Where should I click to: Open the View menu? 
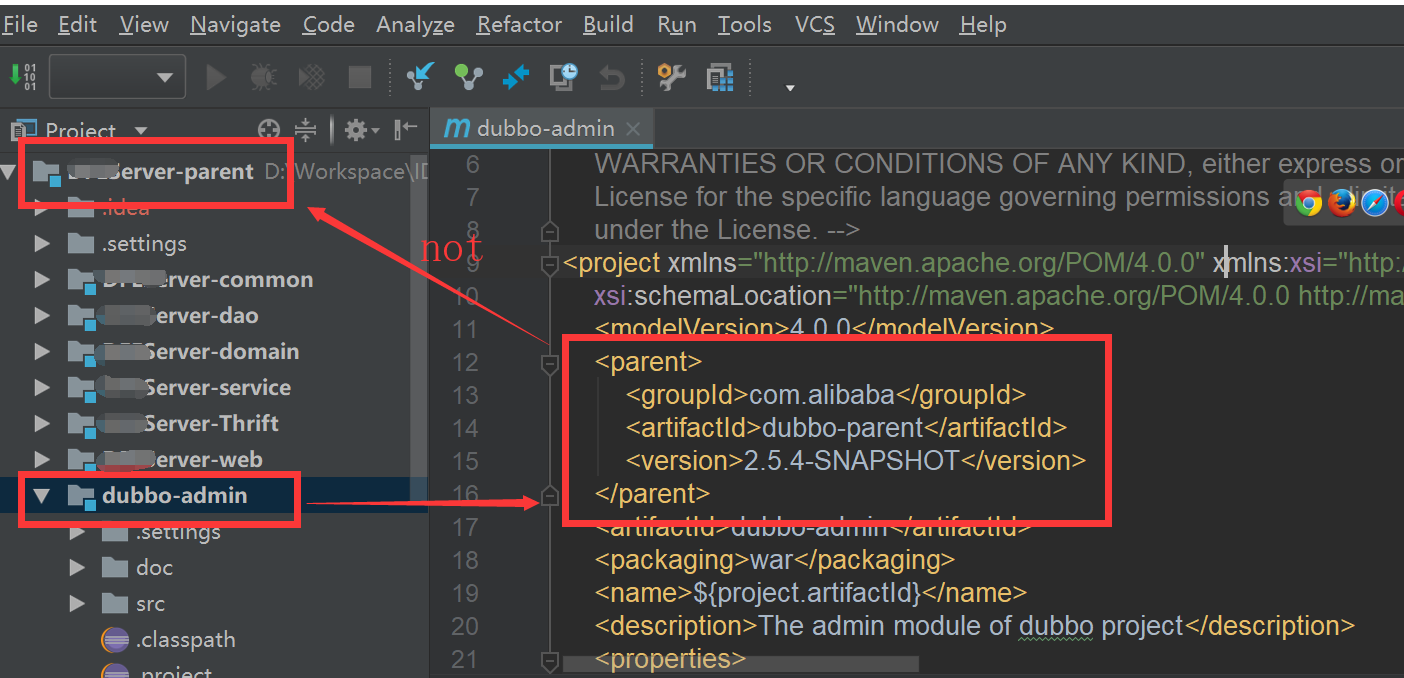tap(144, 25)
